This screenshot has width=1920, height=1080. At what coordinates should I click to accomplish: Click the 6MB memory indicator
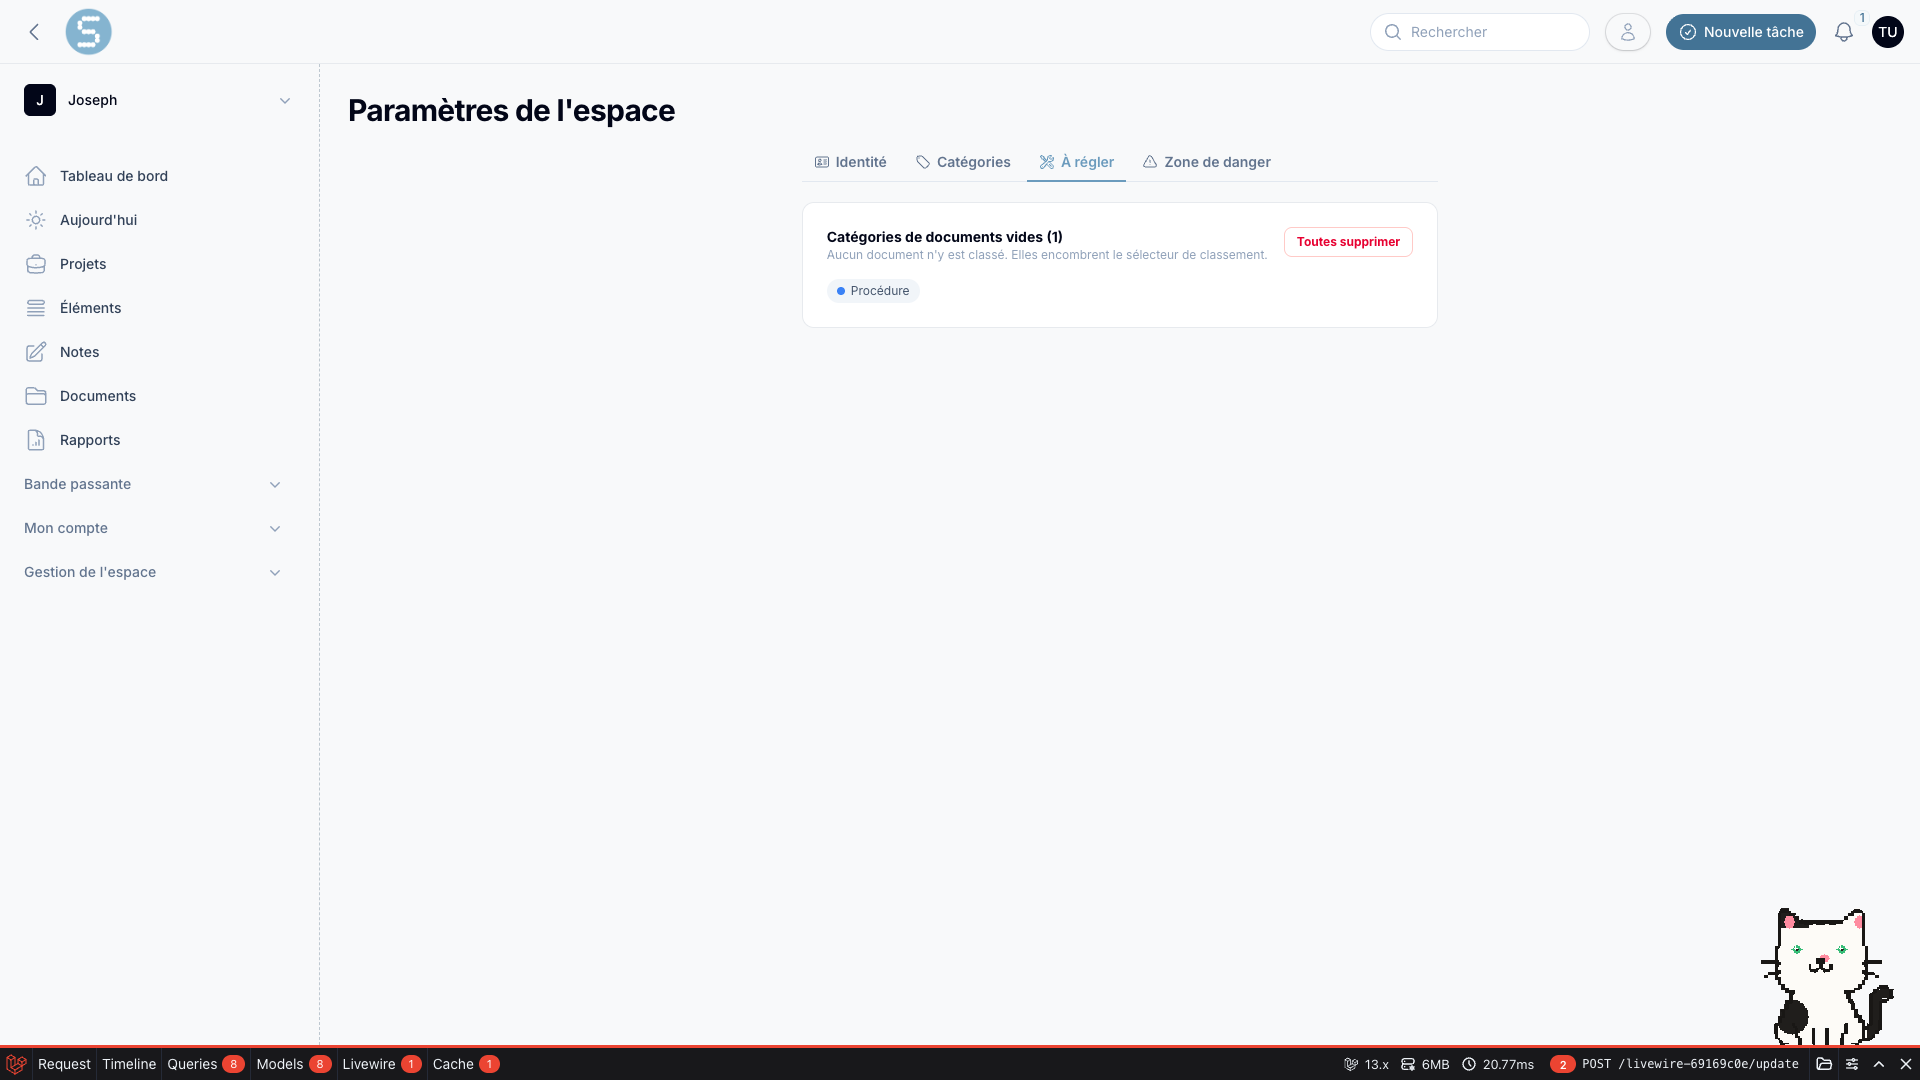[1425, 1064]
